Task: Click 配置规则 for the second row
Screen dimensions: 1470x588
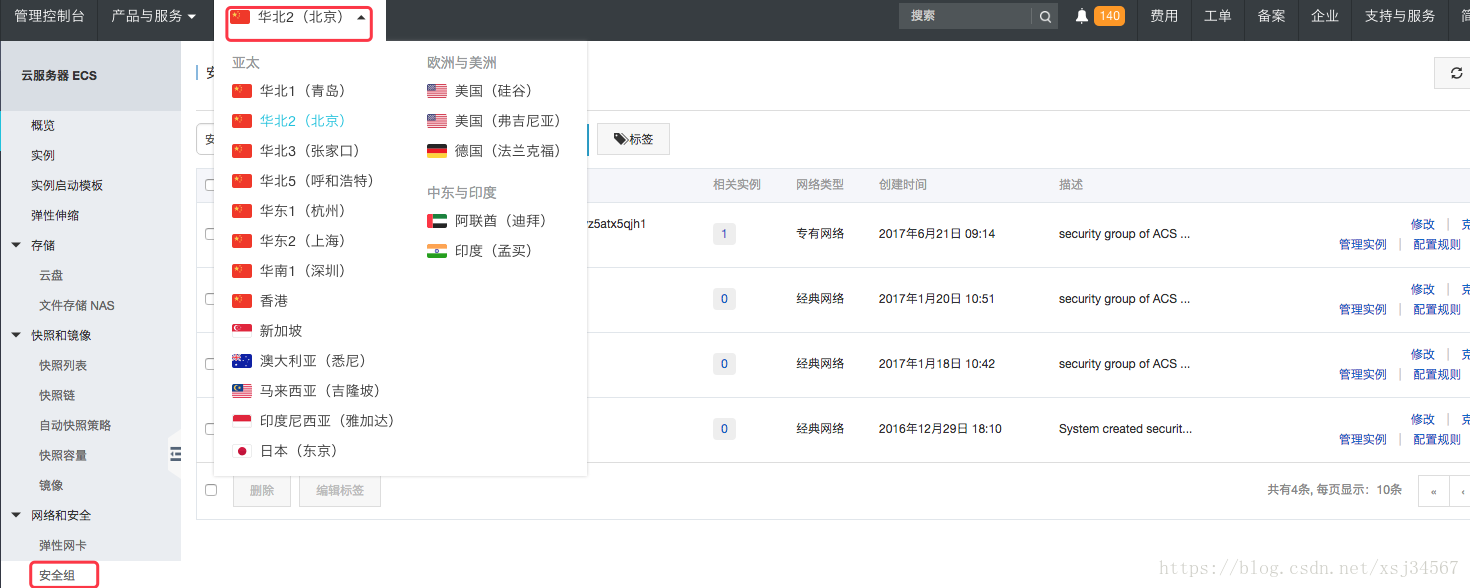Action: [1436, 308]
